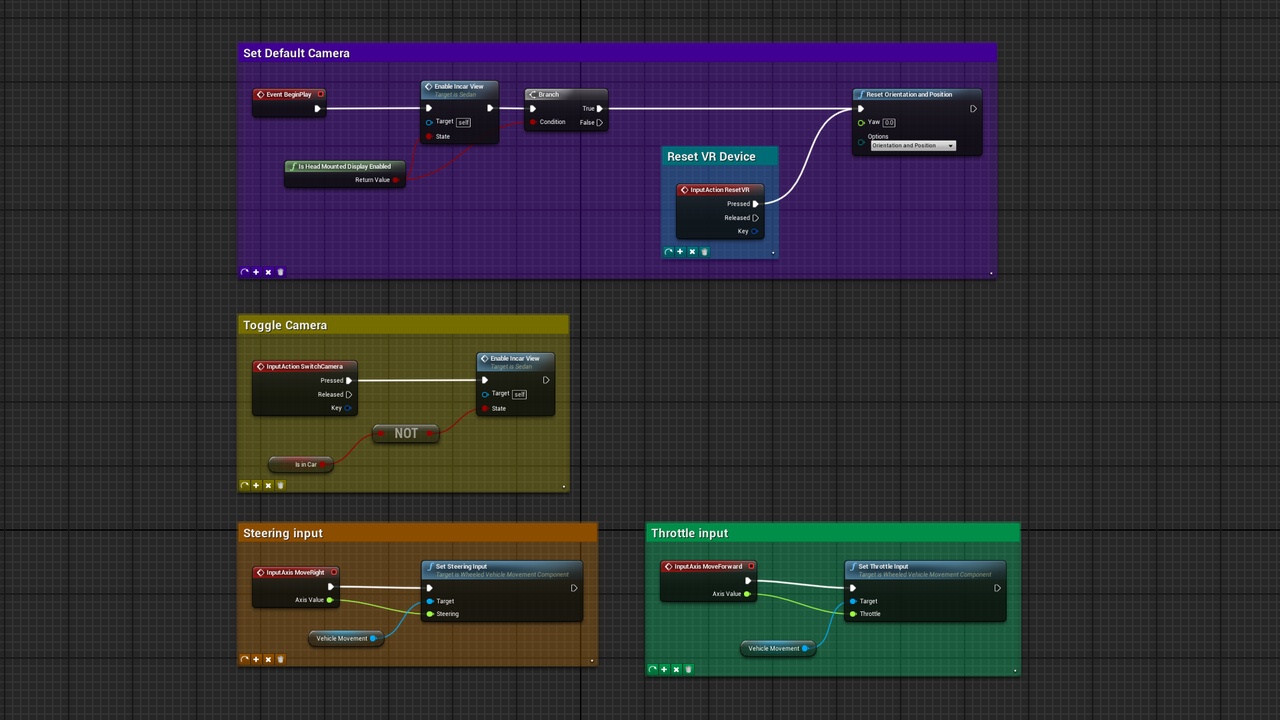This screenshot has width=1280, height=720.
Task: Click the plus icon in Set Default Camera comment
Action: [x=256, y=272]
